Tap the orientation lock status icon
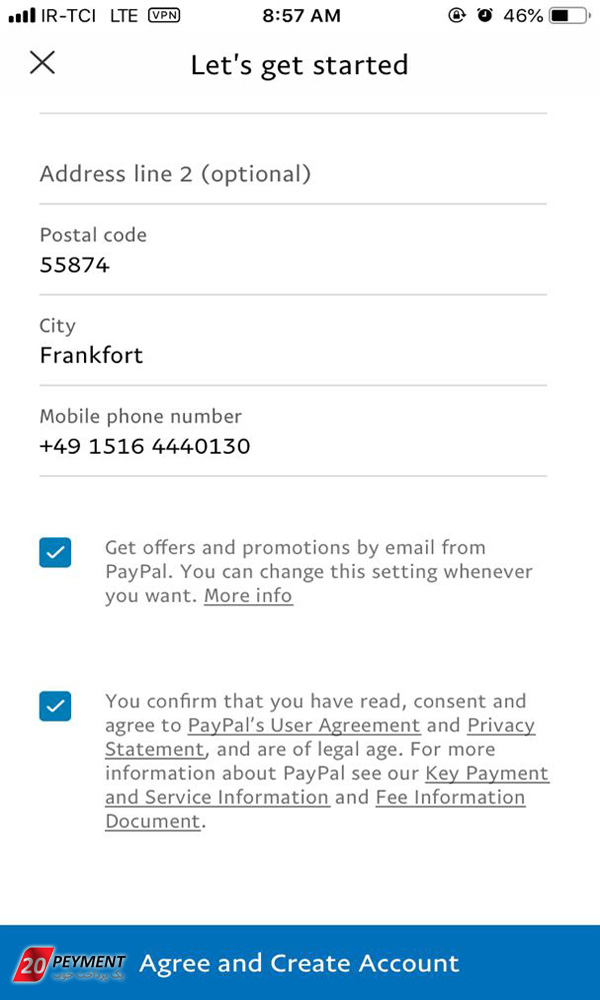 click(457, 16)
